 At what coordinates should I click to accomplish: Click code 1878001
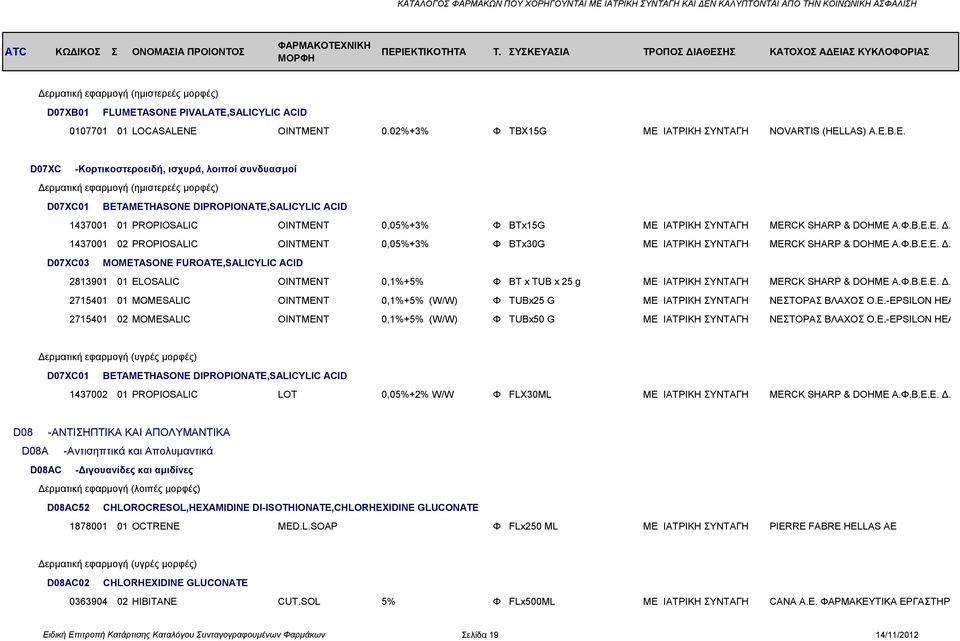click(88, 526)
